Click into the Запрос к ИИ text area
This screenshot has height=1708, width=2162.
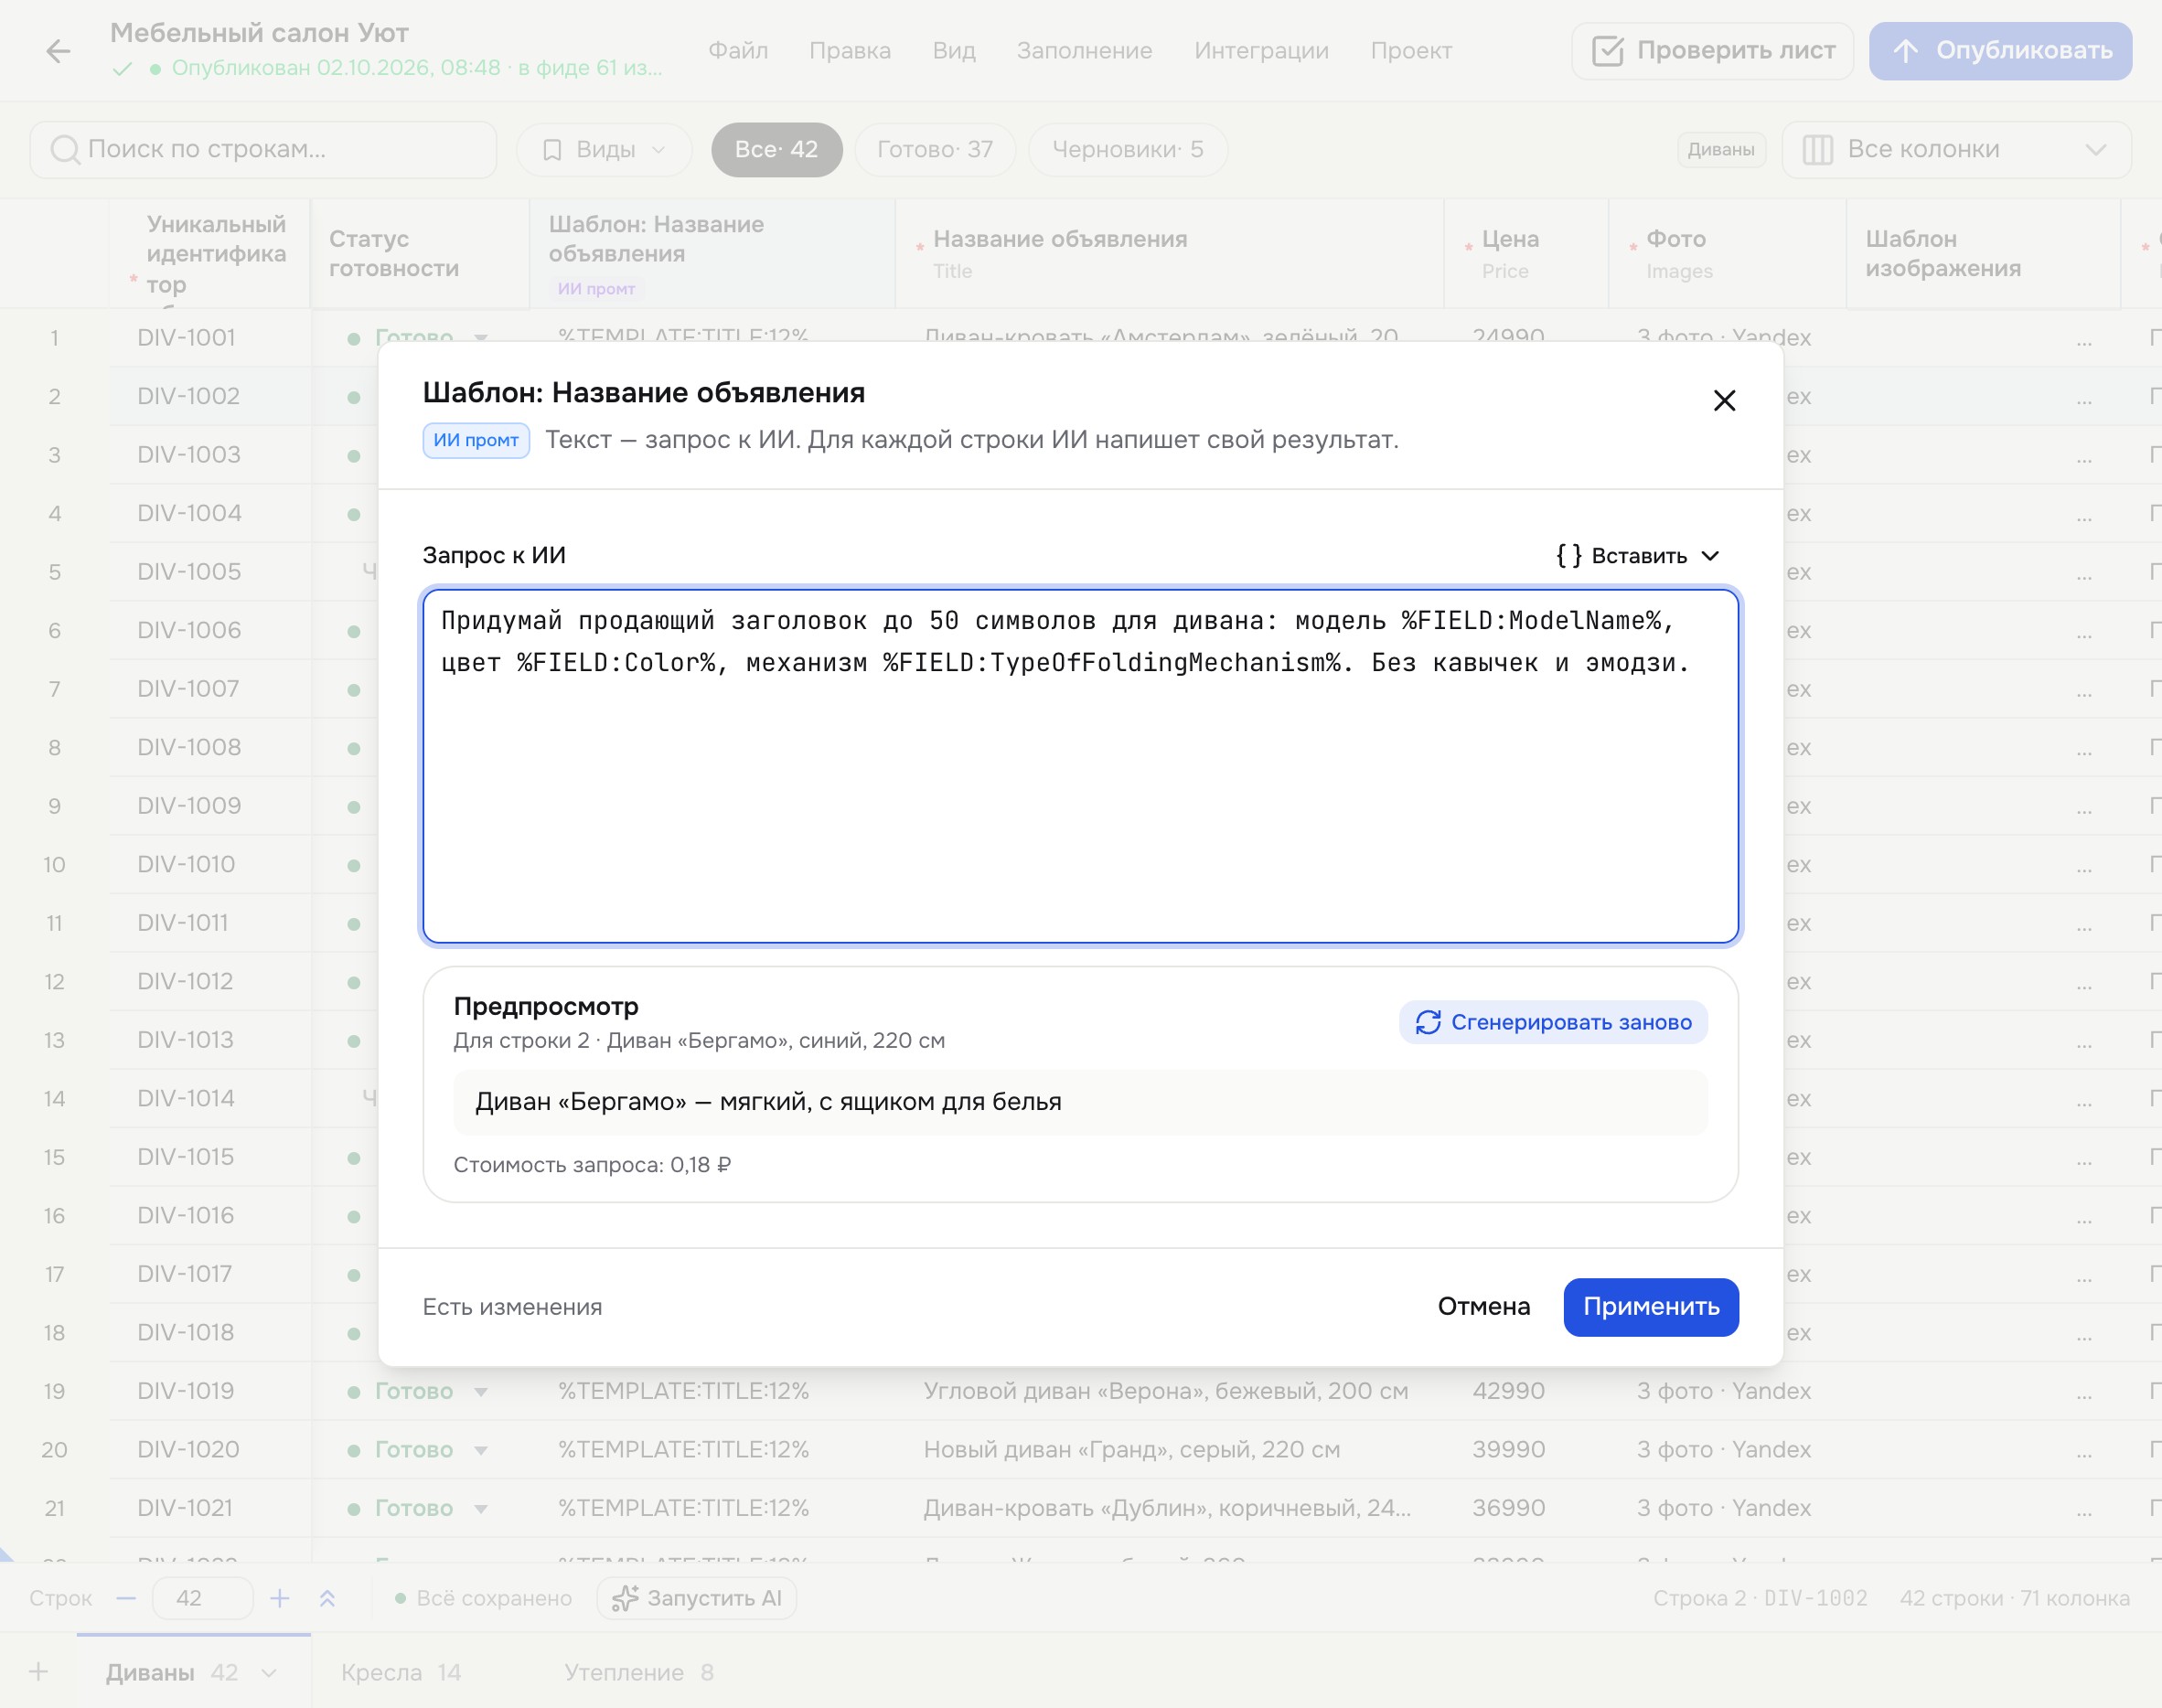point(1080,766)
